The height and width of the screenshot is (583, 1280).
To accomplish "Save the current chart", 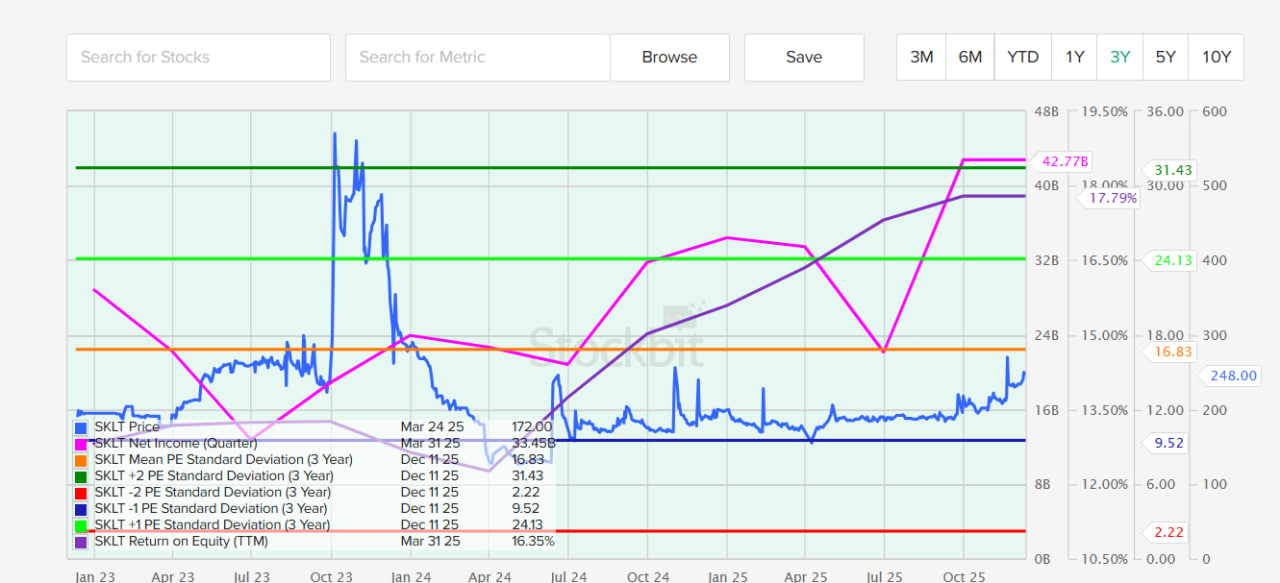I will (804, 57).
